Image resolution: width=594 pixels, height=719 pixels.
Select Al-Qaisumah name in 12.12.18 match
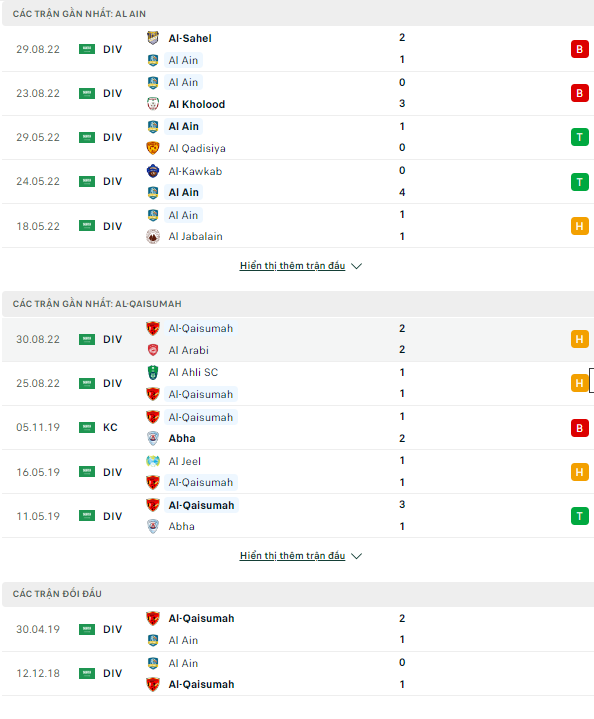pyautogui.click(x=201, y=684)
